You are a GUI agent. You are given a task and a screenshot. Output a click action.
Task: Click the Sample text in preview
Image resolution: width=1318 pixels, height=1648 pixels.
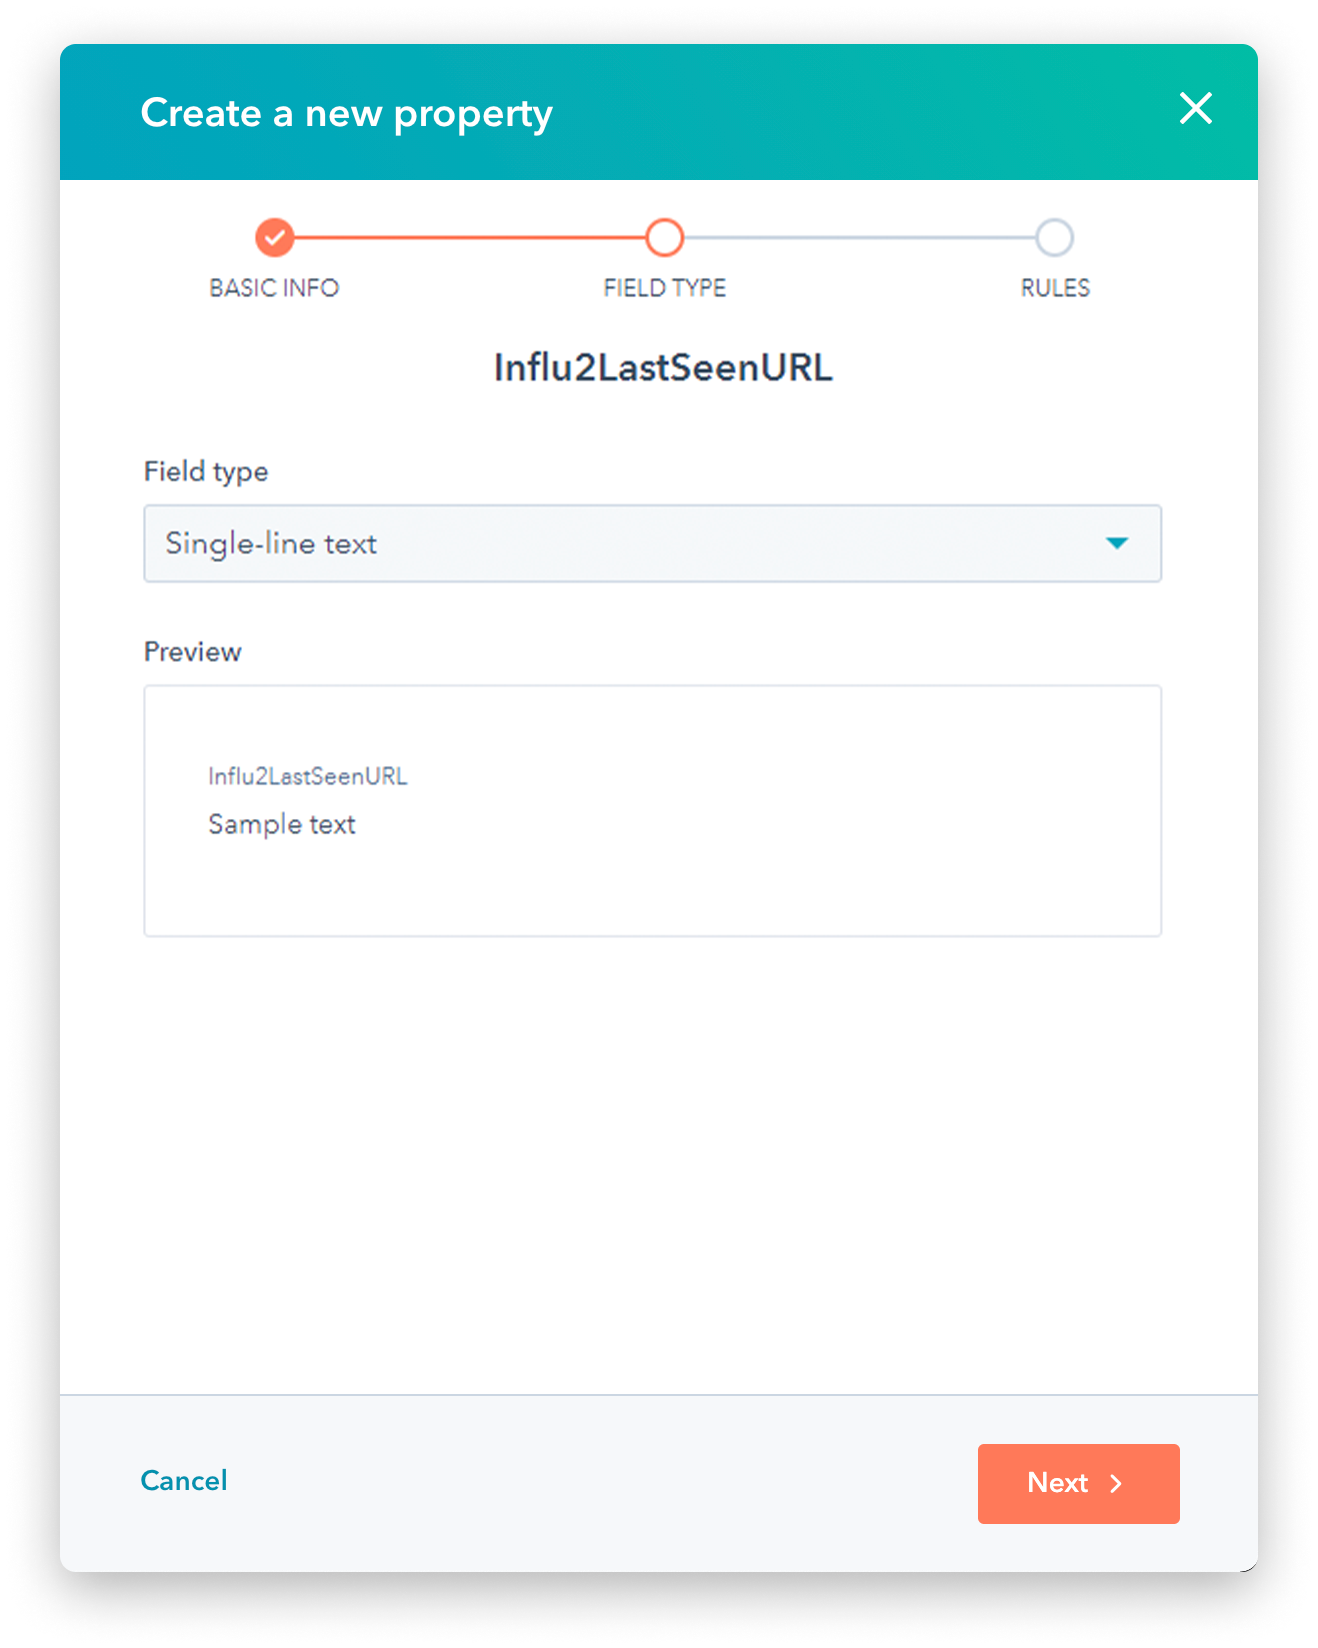(282, 824)
